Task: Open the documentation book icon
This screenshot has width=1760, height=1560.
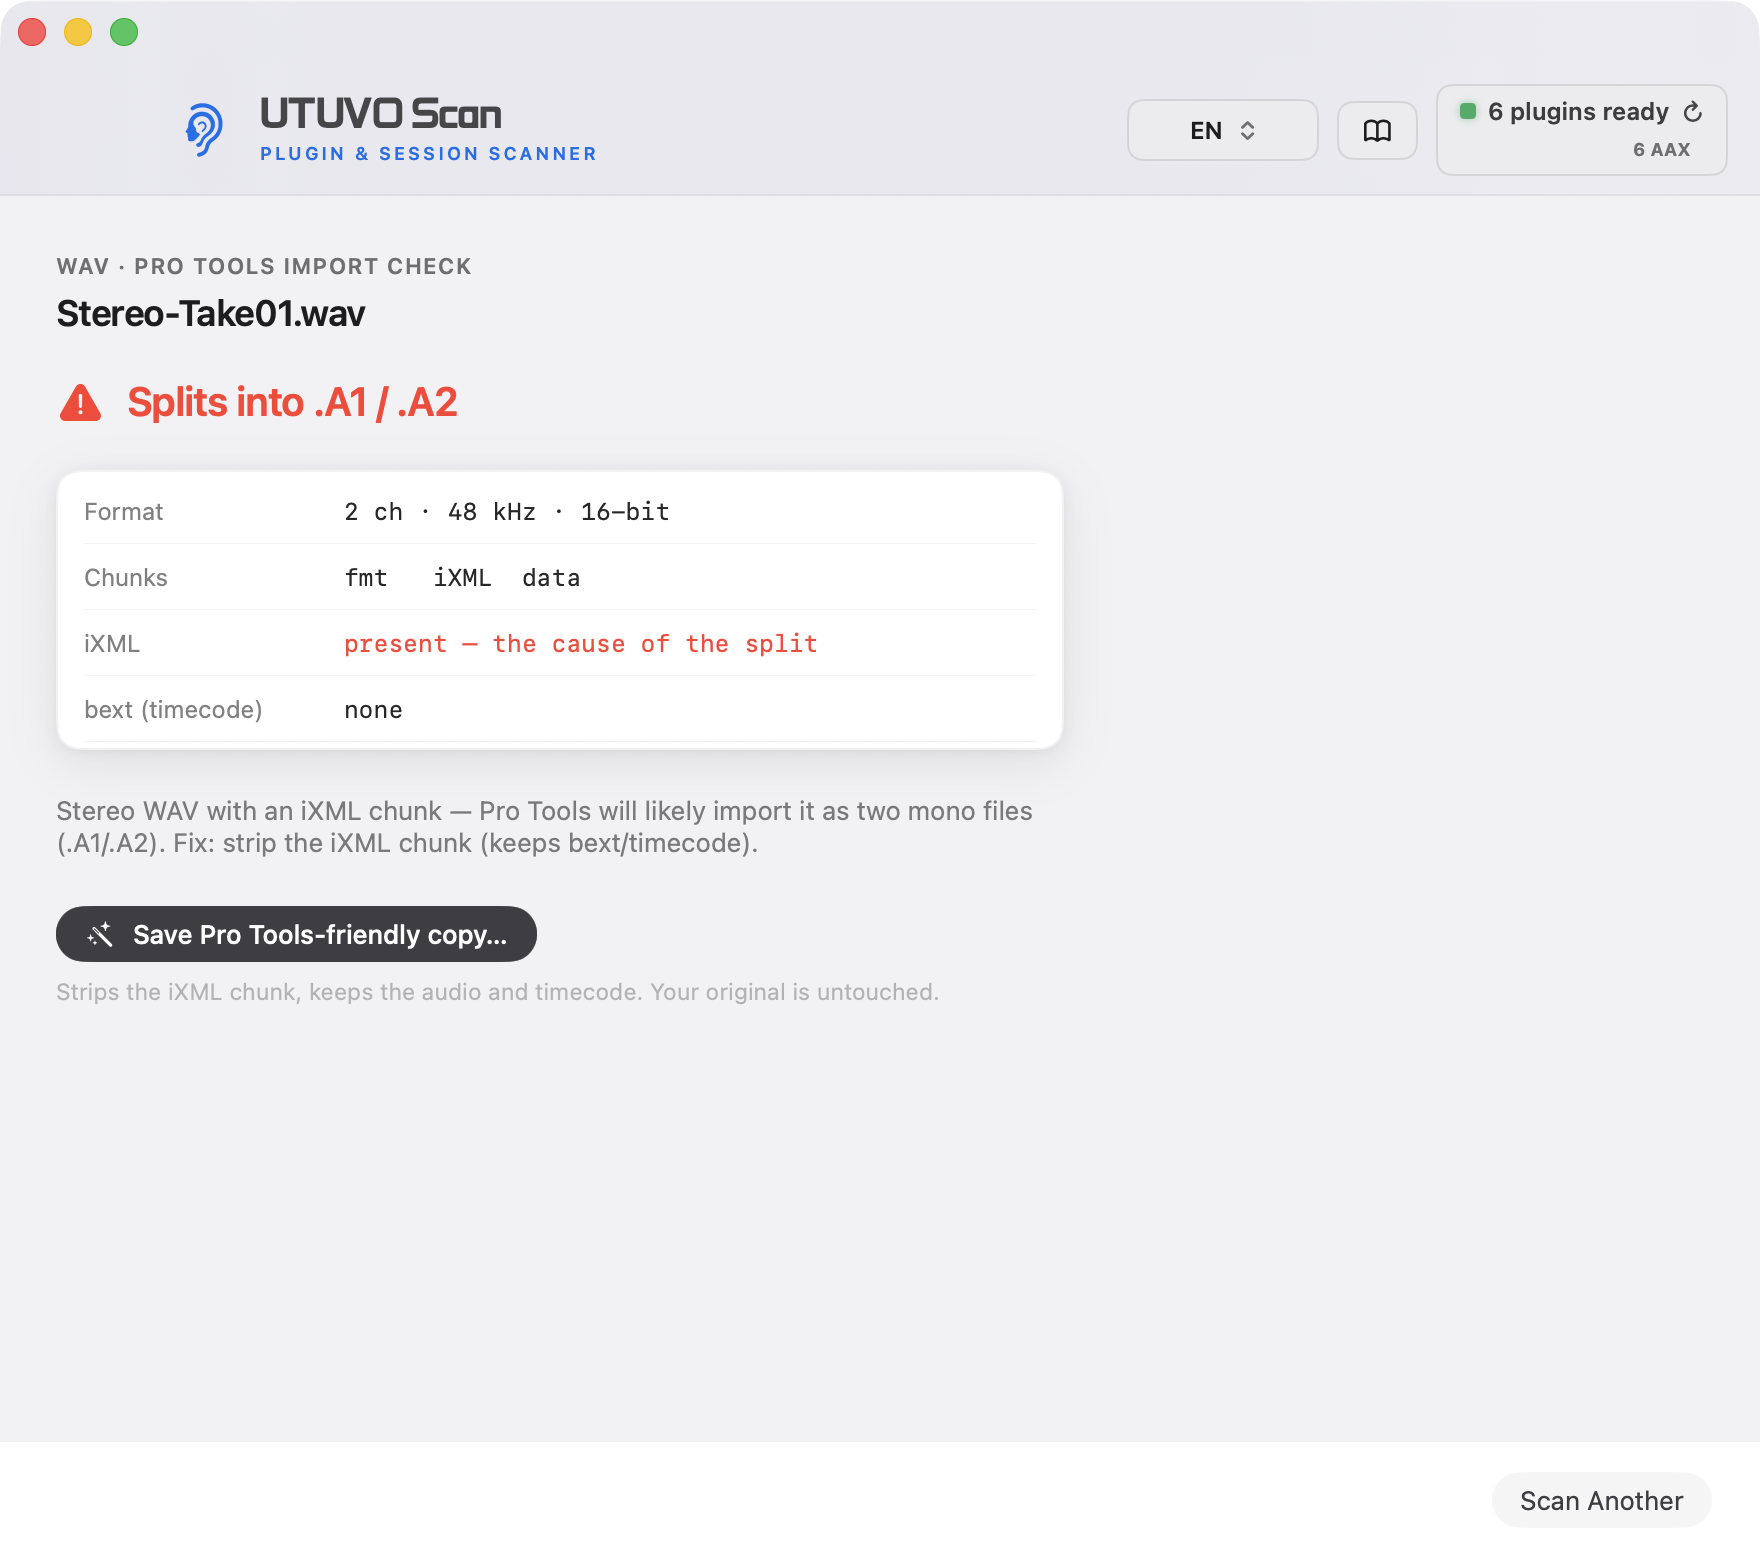Action: [1377, 130]
